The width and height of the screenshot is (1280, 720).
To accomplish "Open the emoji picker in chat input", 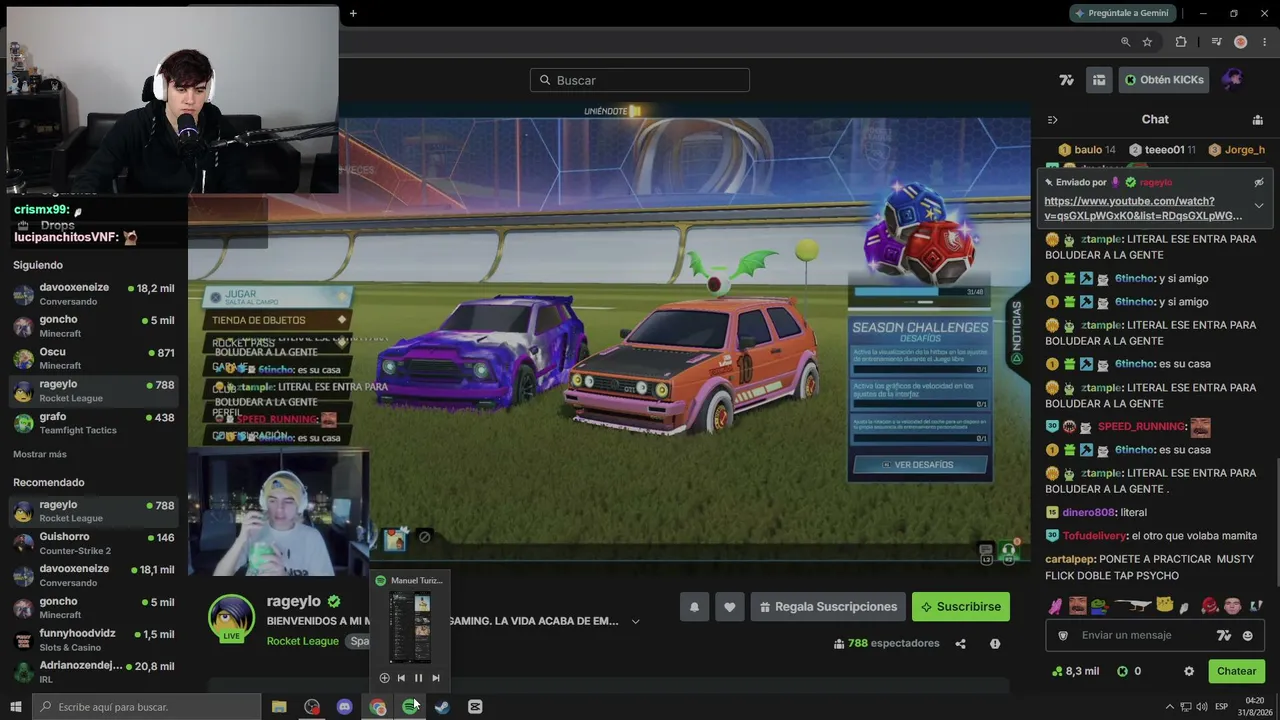I will tap(1248, 636).
